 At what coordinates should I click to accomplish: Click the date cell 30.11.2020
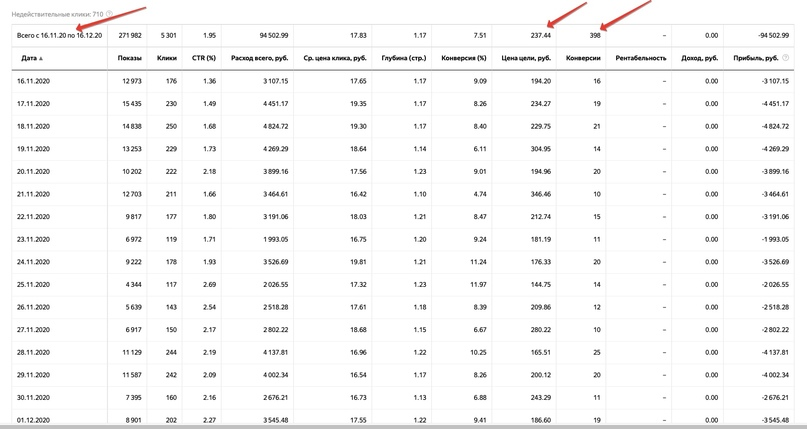click(x=33, y=398)
